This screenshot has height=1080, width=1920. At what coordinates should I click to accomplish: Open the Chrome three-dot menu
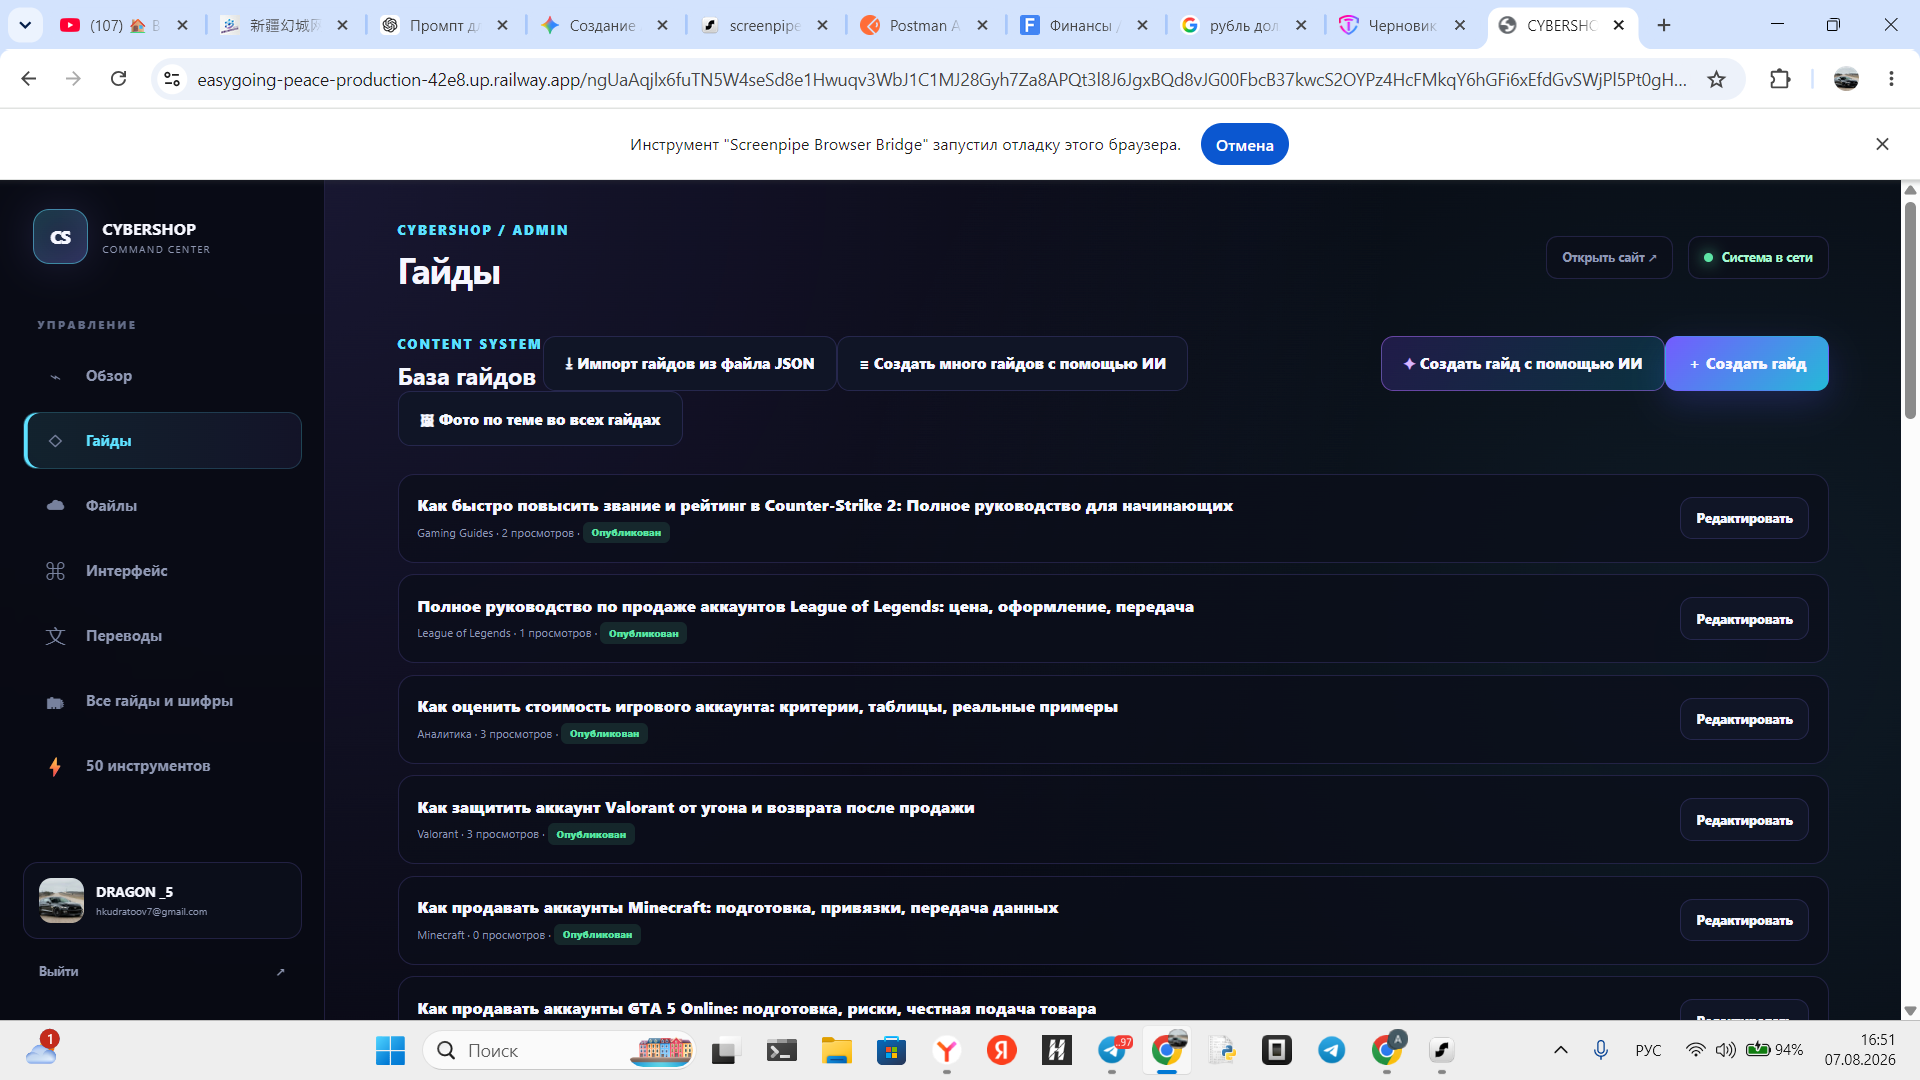[1891, 79]
